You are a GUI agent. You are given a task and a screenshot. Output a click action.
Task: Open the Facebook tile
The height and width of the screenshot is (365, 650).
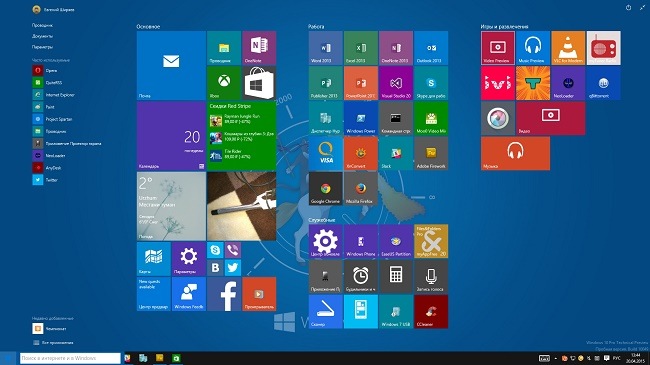tap(224, 294)
